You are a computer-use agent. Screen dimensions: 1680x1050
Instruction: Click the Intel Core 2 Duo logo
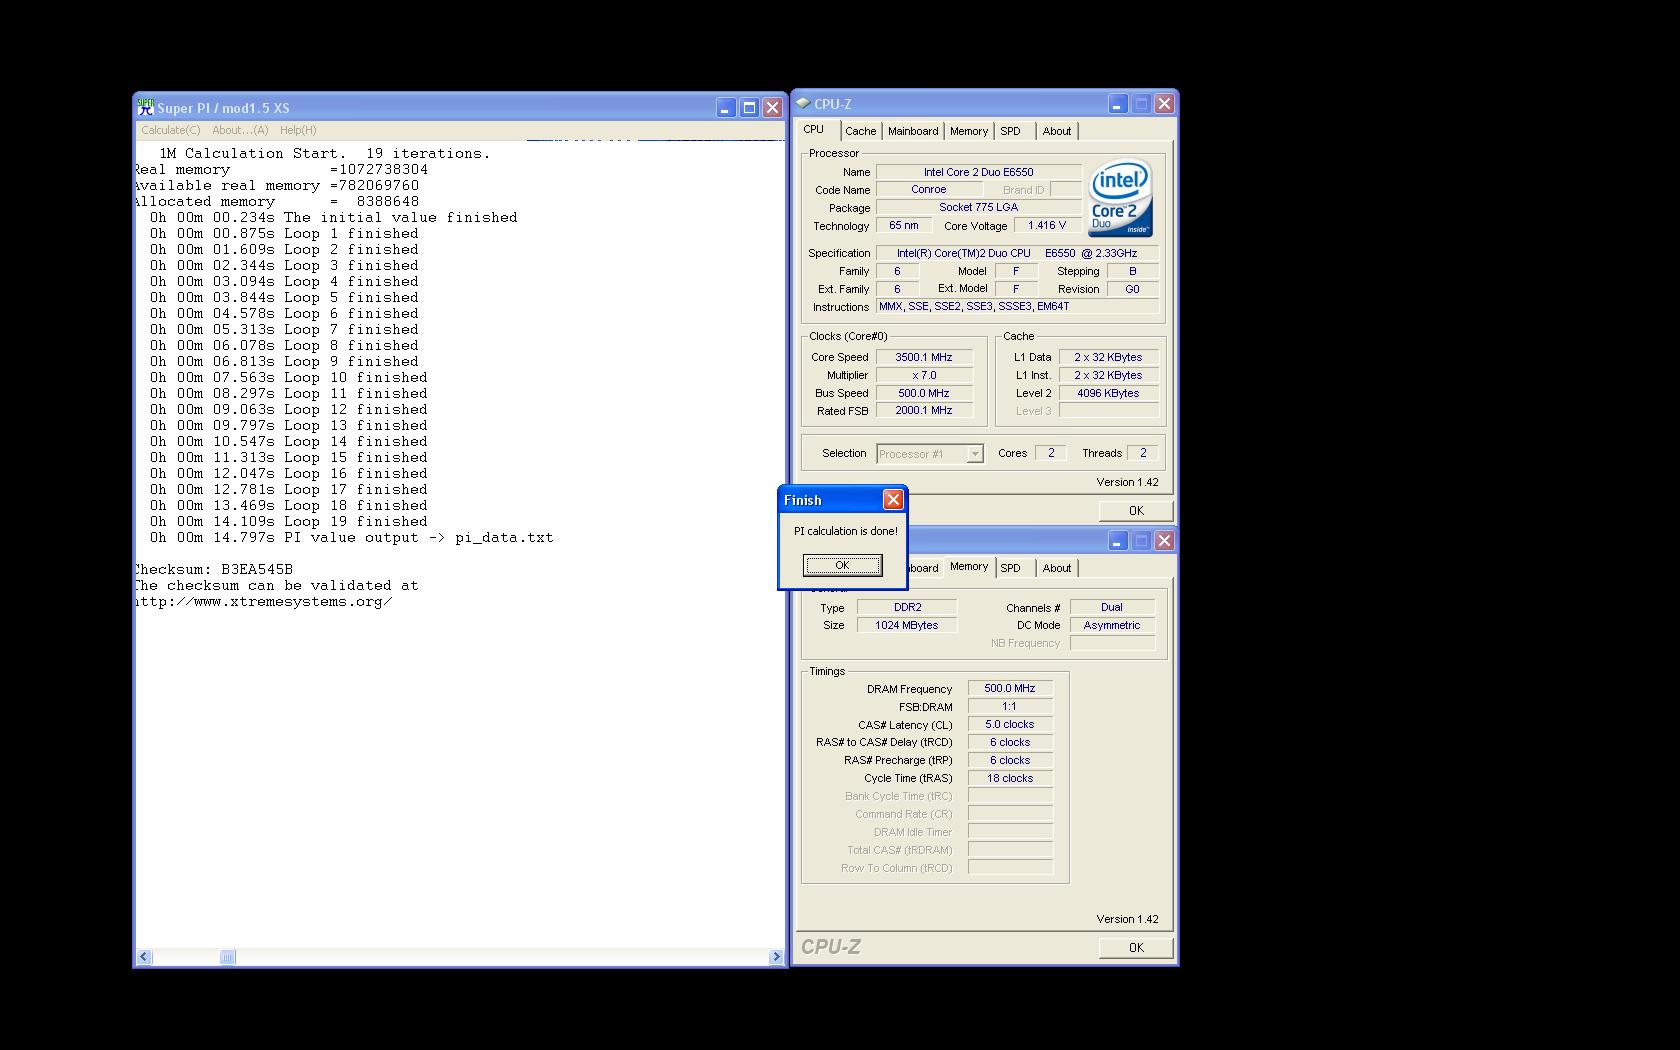(x=1120, y=199)
